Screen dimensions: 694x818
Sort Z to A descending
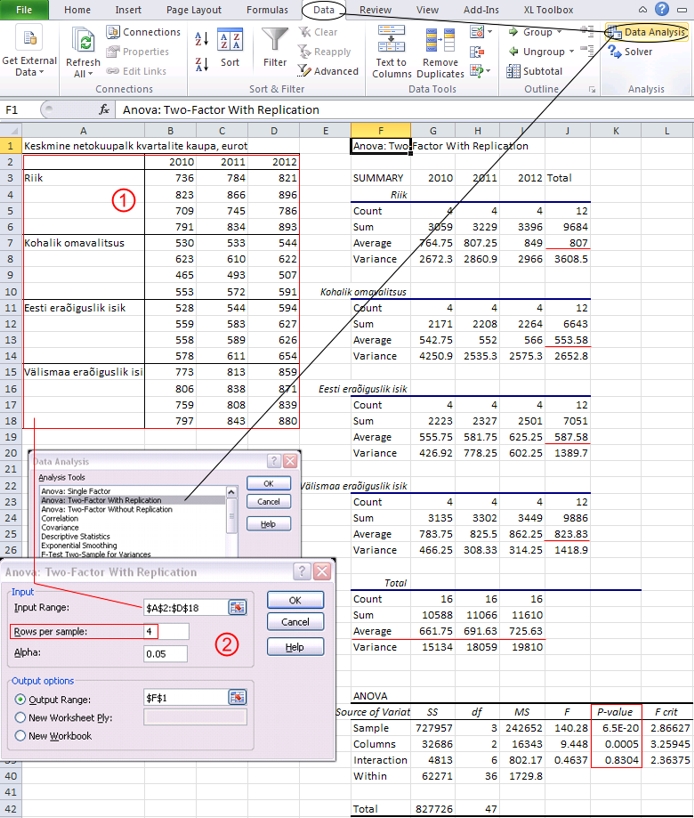pyautogui.click(x=201, y=65)
